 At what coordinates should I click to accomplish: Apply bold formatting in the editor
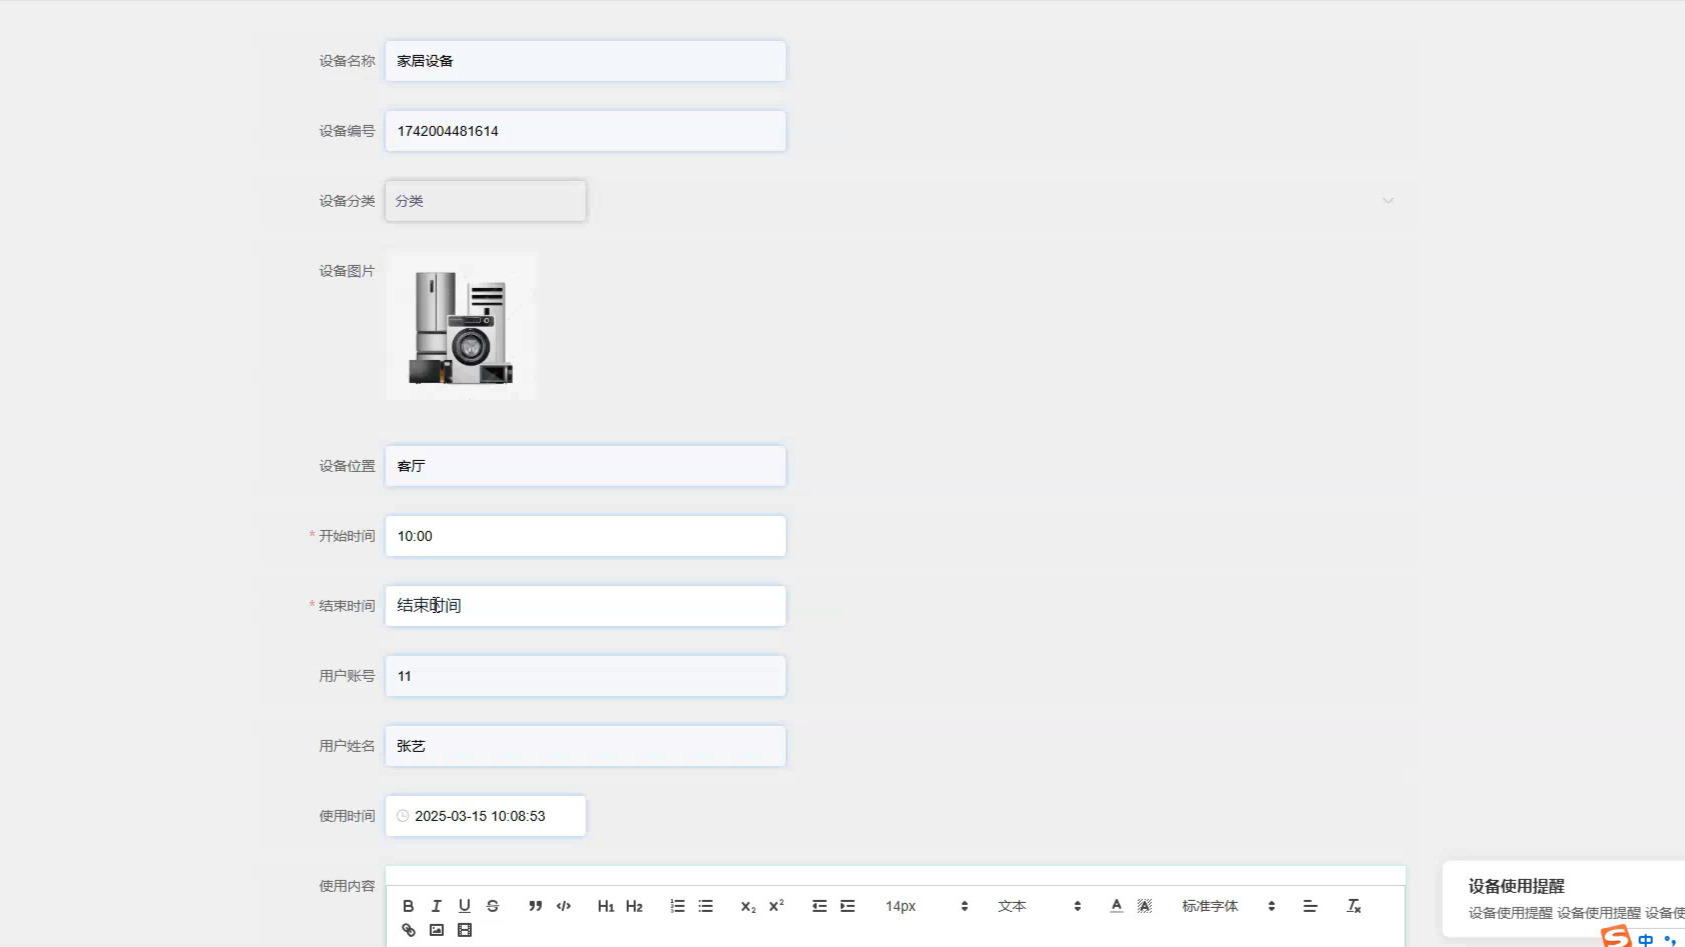point(408,906)
